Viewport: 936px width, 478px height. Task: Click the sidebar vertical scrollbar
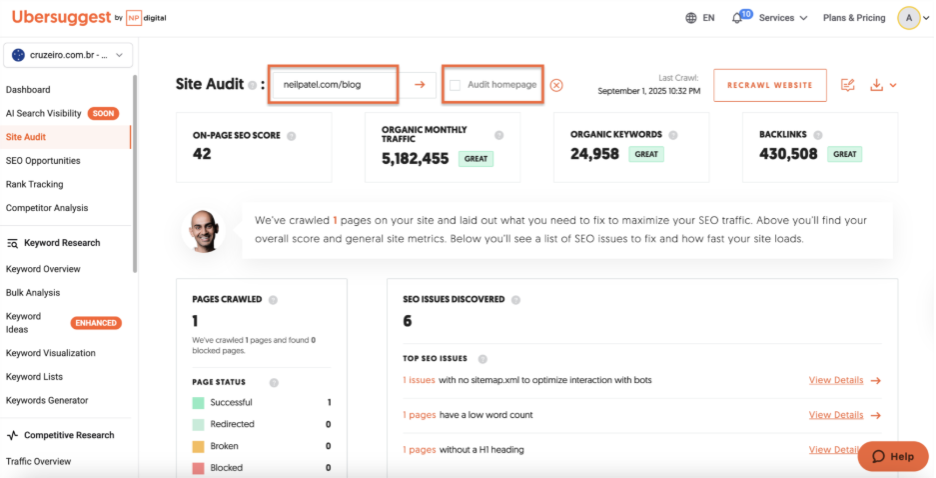(135, 173)
